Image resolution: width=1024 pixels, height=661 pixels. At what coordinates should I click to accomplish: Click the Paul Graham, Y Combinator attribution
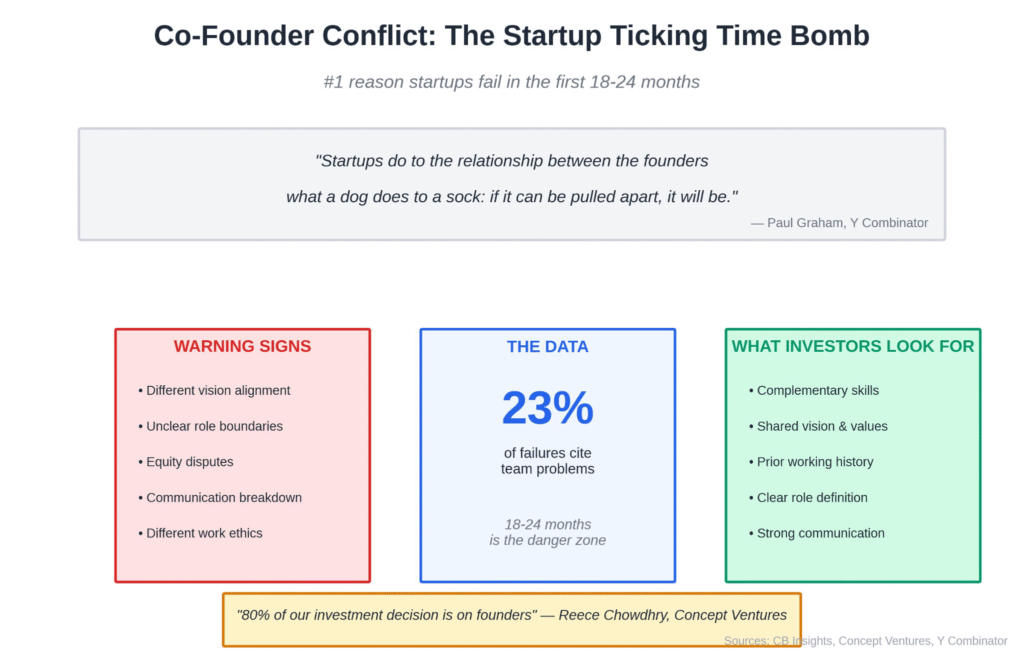pyautogui.click(x=839, y=223)
